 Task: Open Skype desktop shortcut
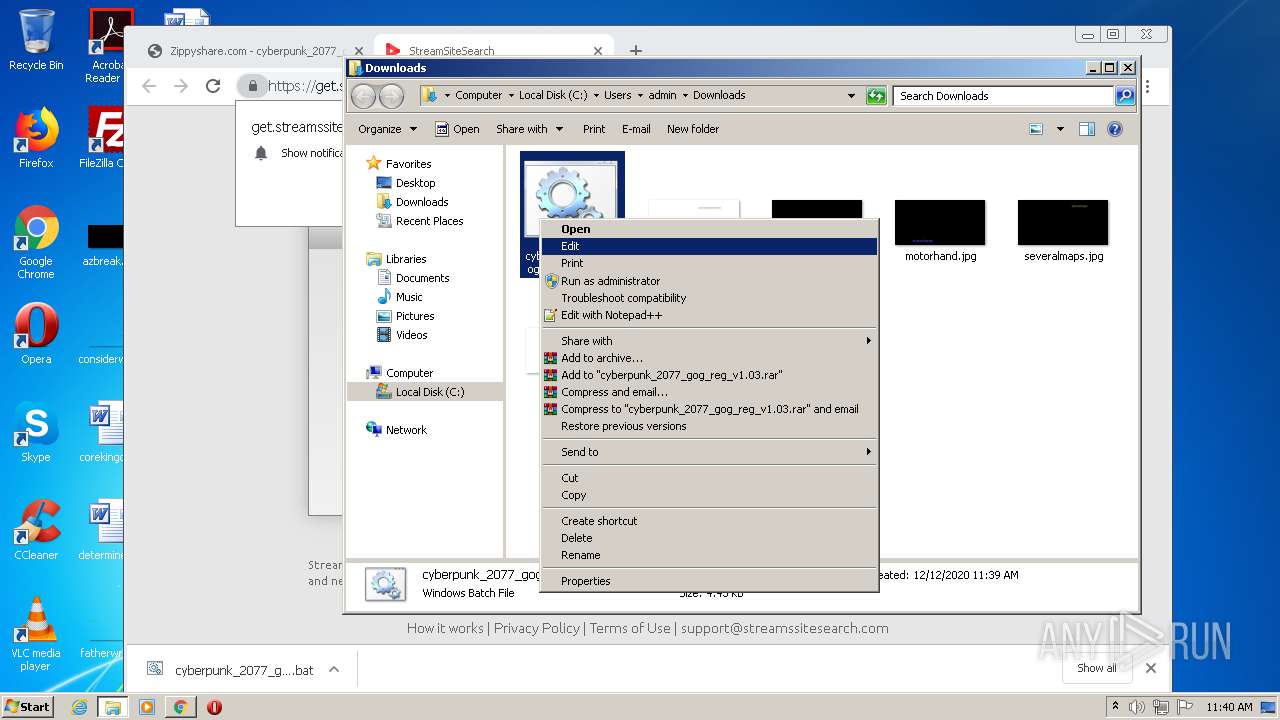(x=36, y=432)
